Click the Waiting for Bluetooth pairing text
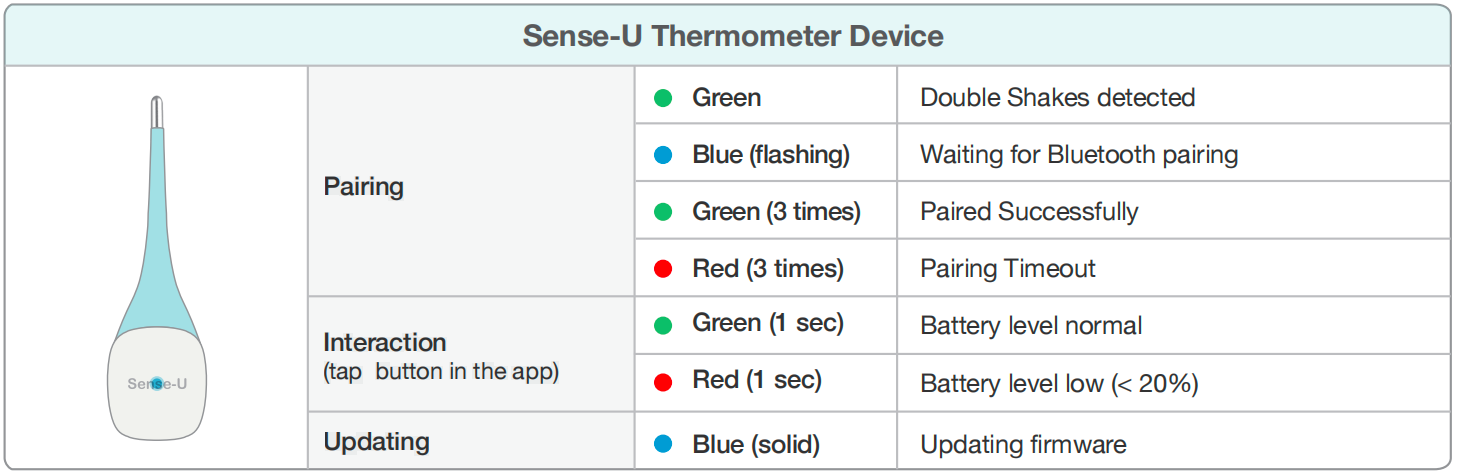The height and width of the screenshot is (476, 1458). (x=1079, y=155)
